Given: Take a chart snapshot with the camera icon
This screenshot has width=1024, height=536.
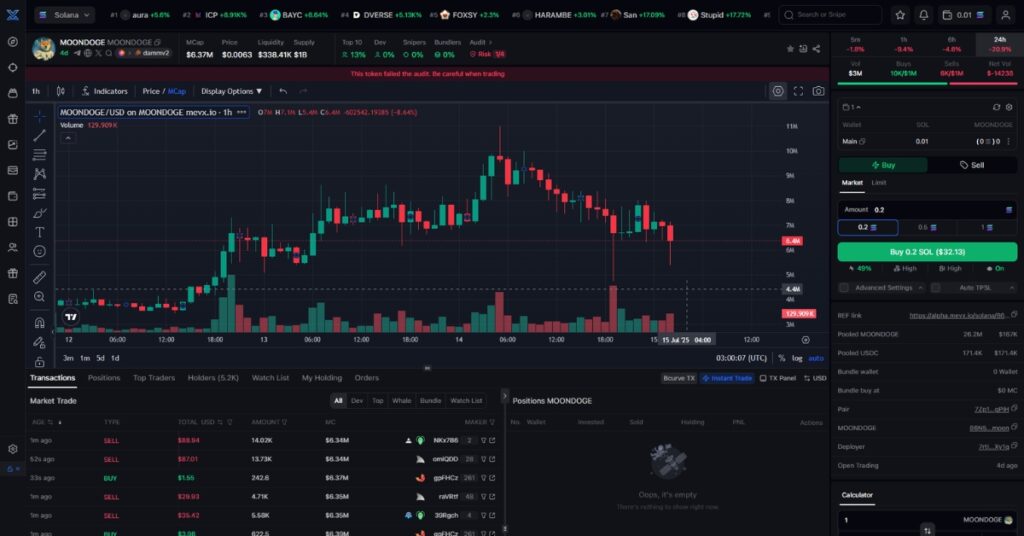Looking at the screenshot, I should pyautogui.click(x=818, y=91).
